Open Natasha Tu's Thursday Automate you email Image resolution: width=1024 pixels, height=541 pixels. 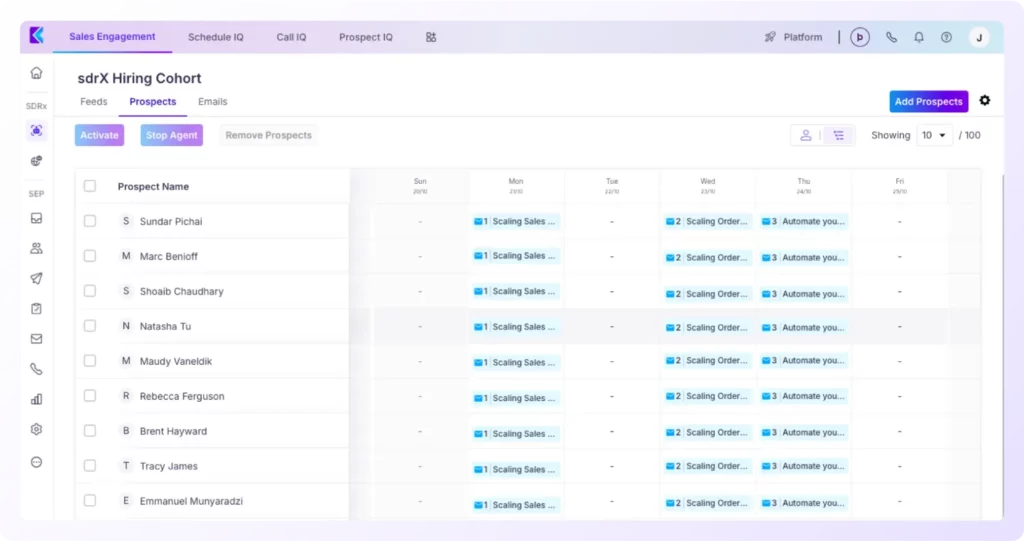tap(804, 327)
